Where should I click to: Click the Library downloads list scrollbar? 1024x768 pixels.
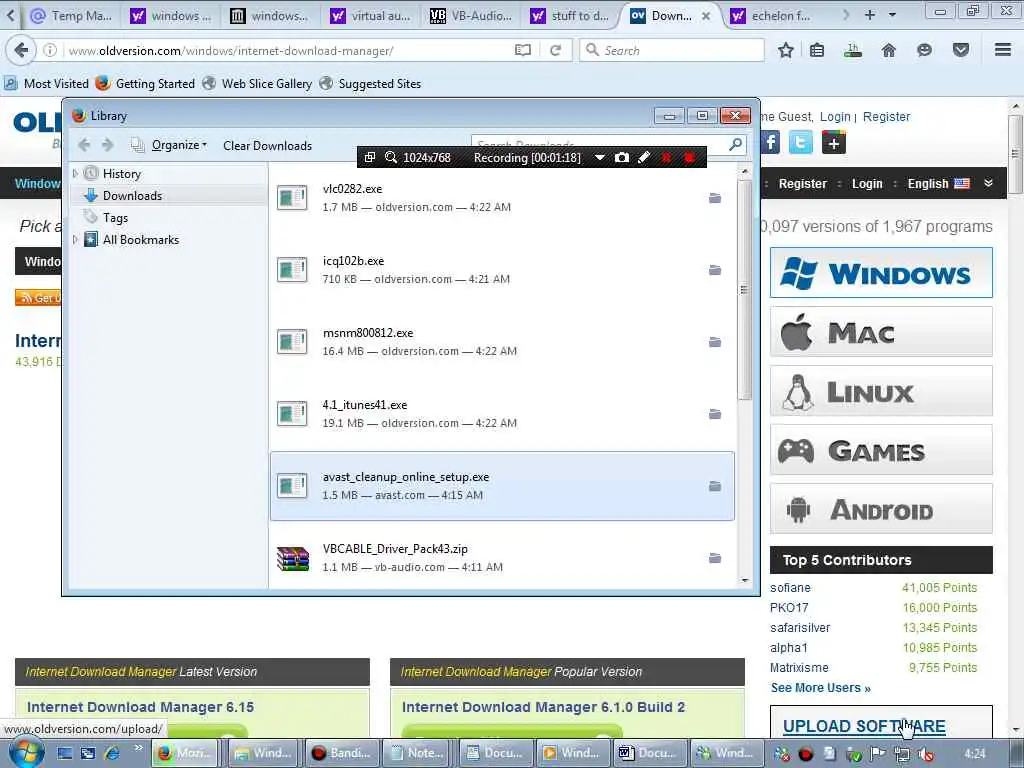[744, 289]
